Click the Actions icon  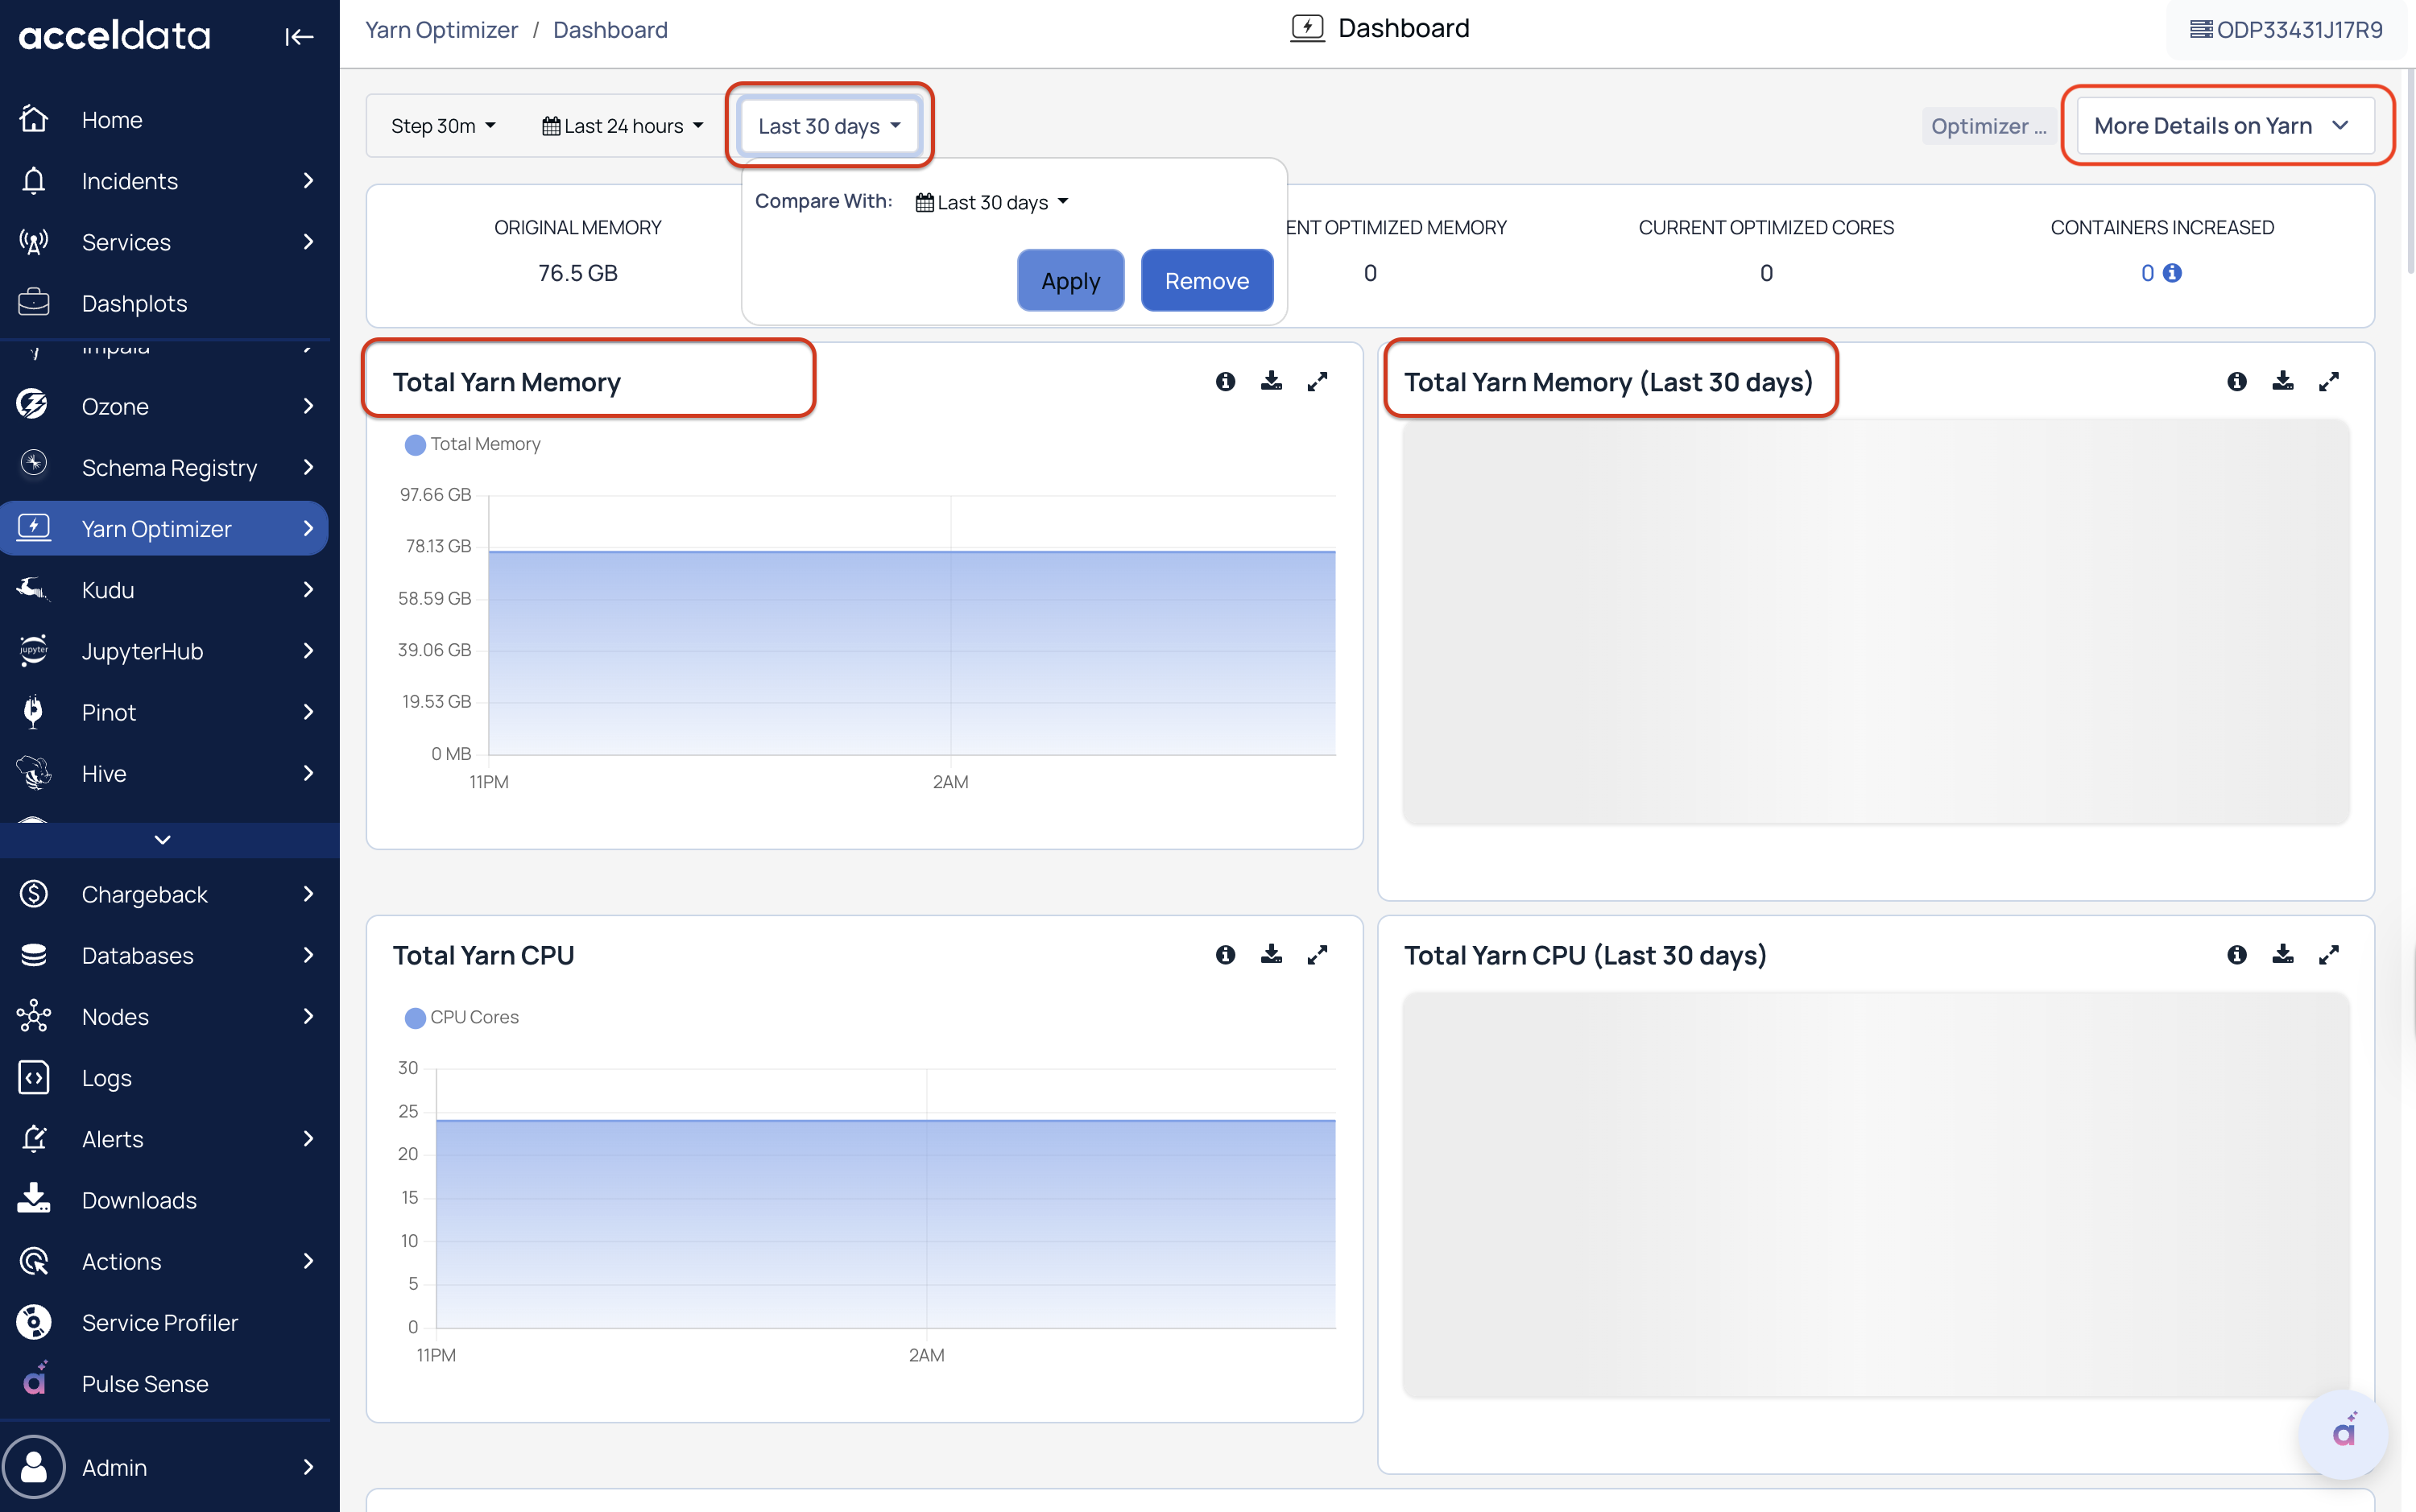(x=34, y=1261)
